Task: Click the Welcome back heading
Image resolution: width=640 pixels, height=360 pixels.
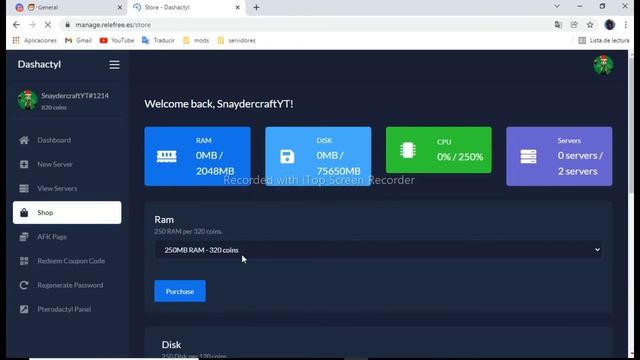Action: [219, 104]
